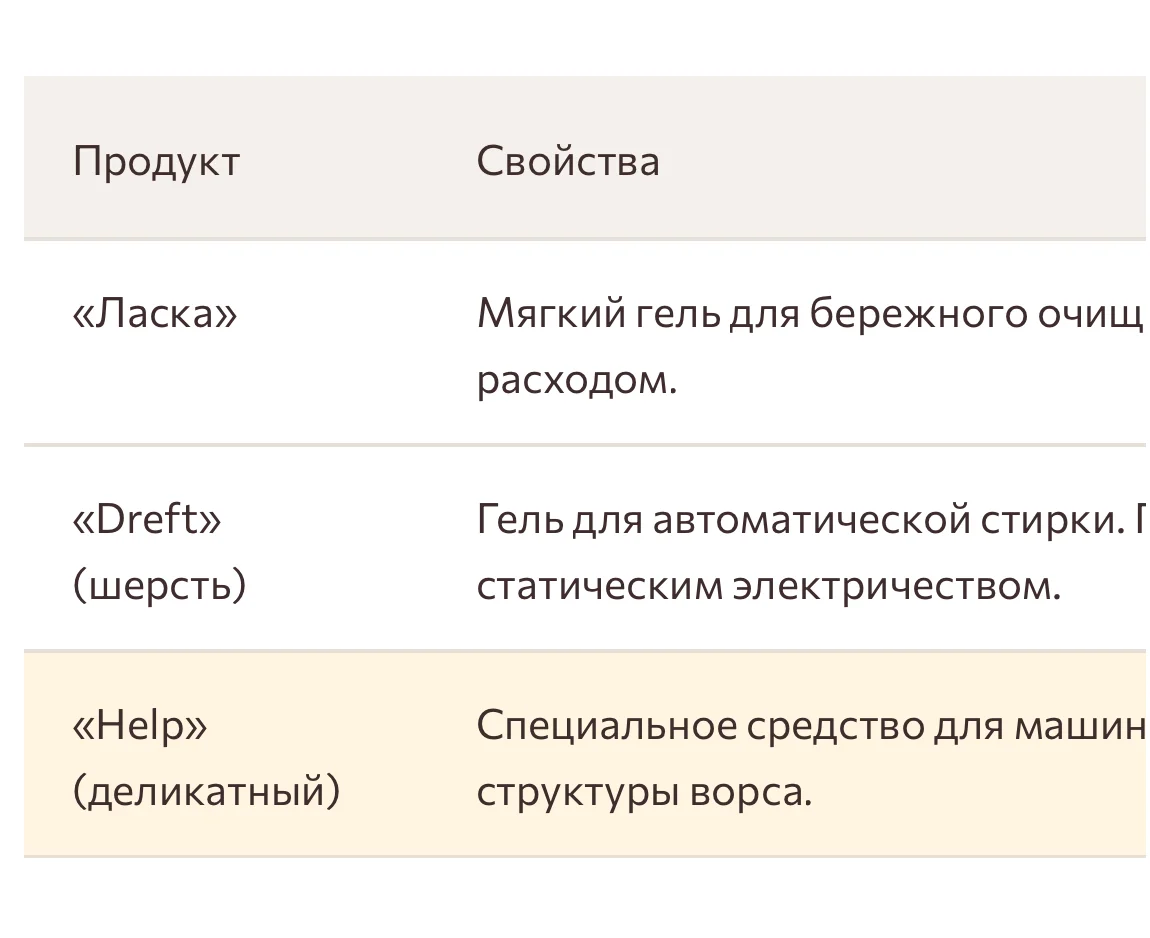Click the «Продукт» column header
This screenshot has height=938, width=1150.
tap(156, 161)
